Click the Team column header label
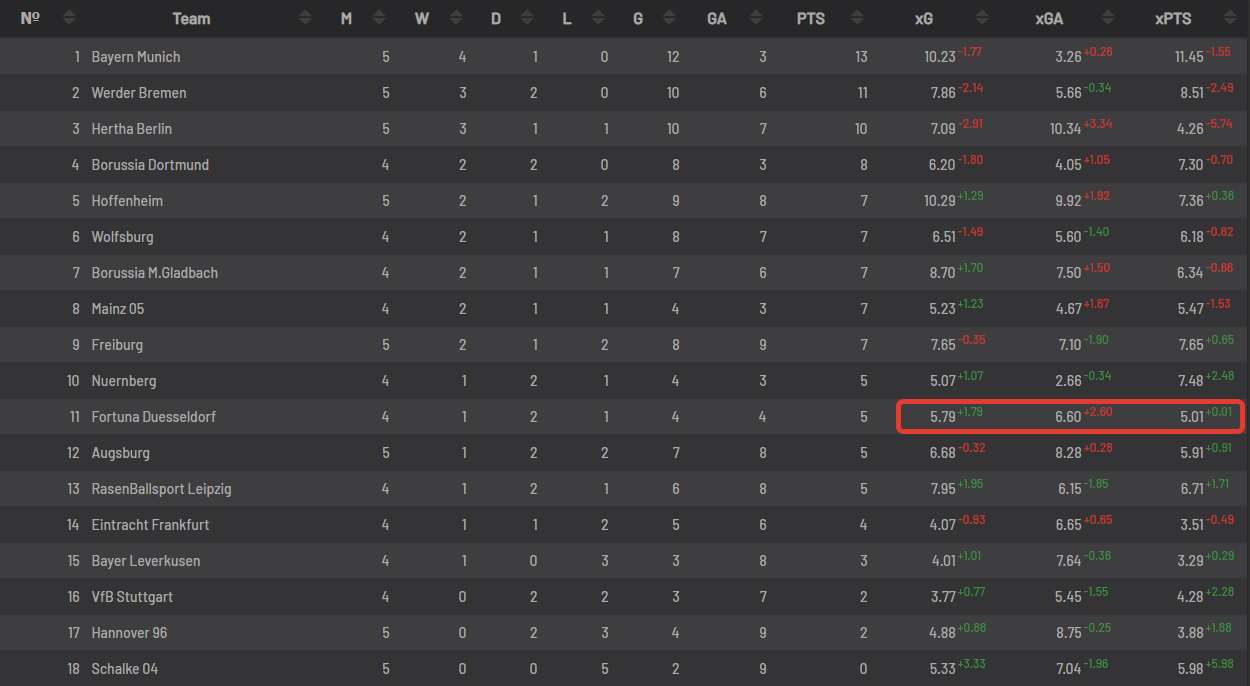 [x=191, y=18]
